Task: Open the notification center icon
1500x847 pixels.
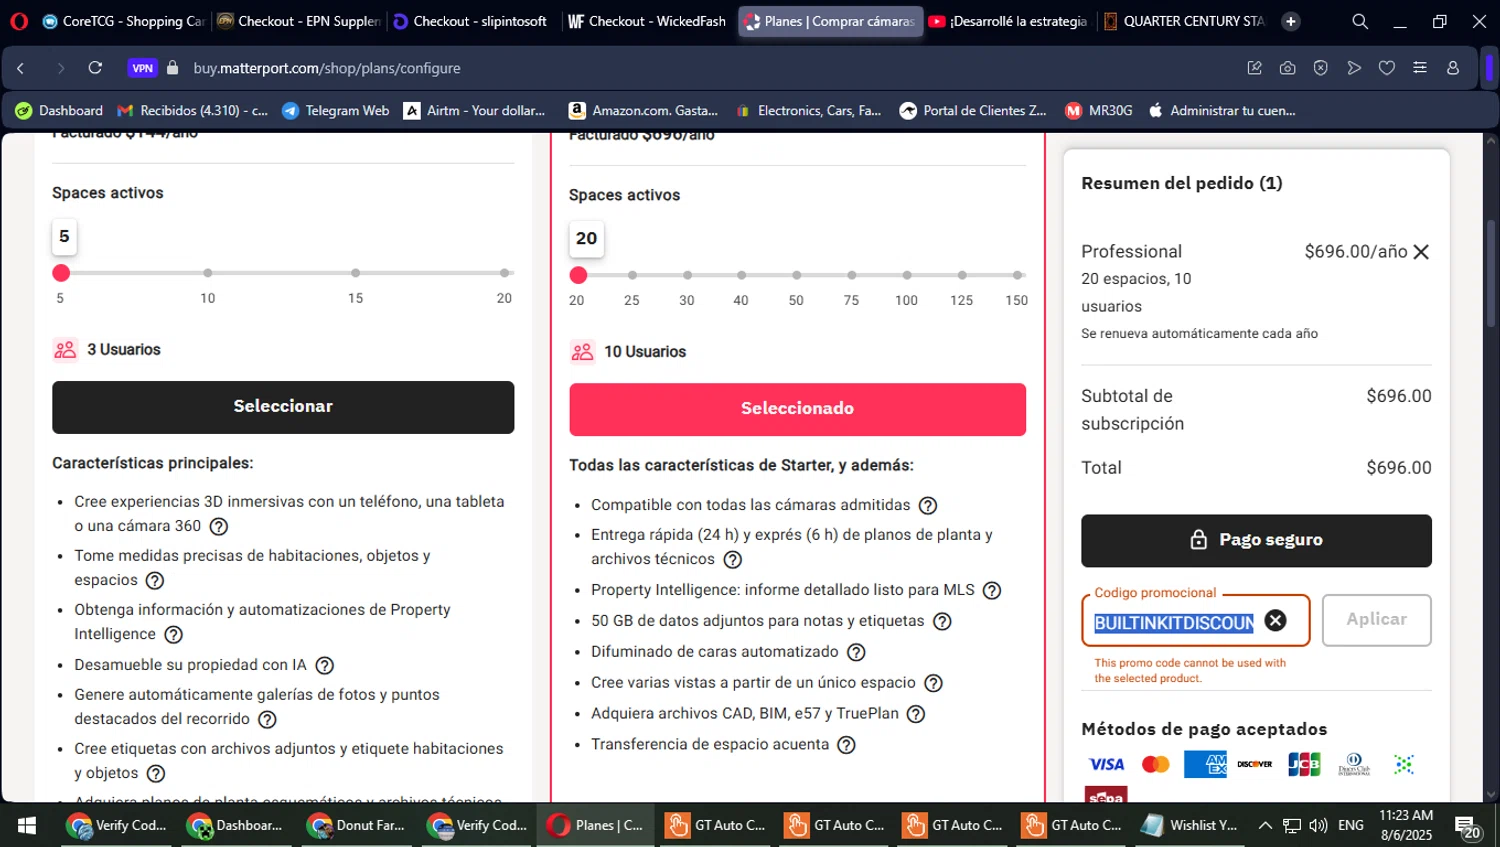Action: tap(1468, 828)
